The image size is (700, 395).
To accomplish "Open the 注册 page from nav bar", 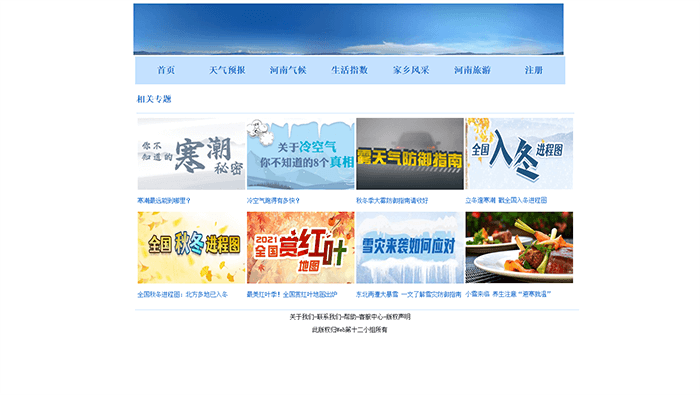I will point(533,70).
